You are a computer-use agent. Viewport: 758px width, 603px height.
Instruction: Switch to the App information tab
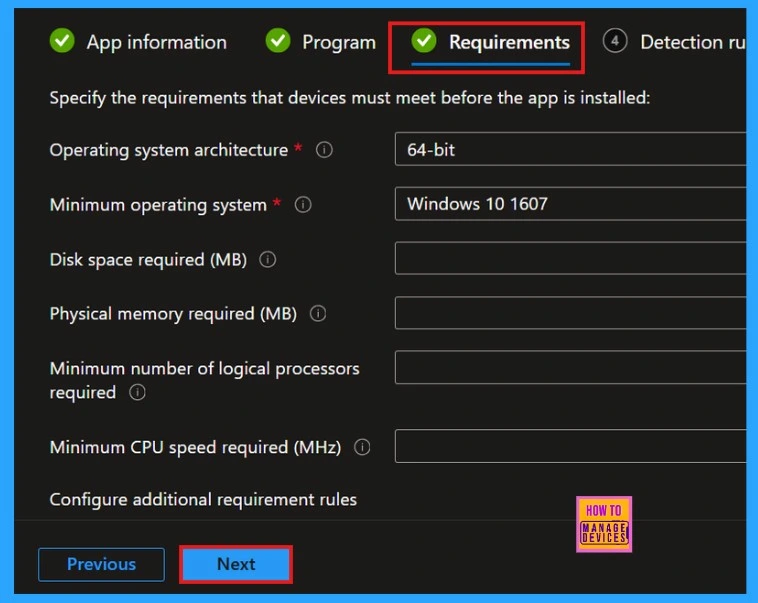click(x=138, y=42)
